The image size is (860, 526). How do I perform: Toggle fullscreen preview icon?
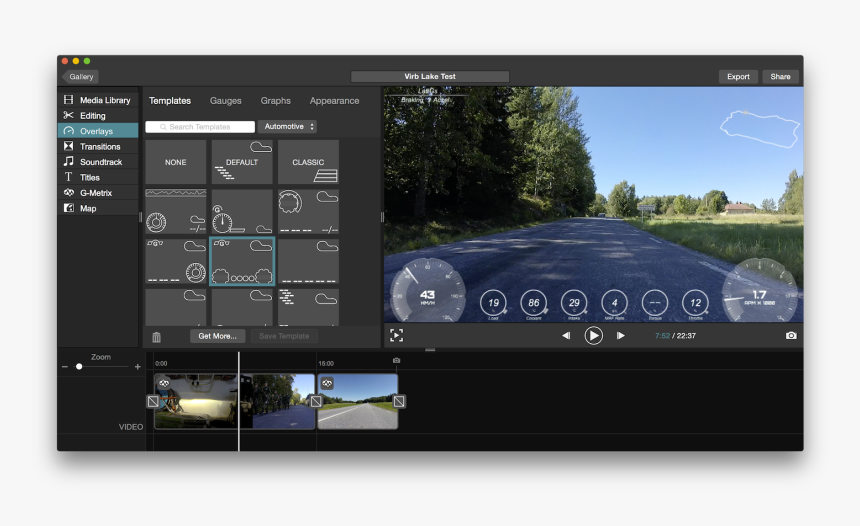tap(397, 336)
